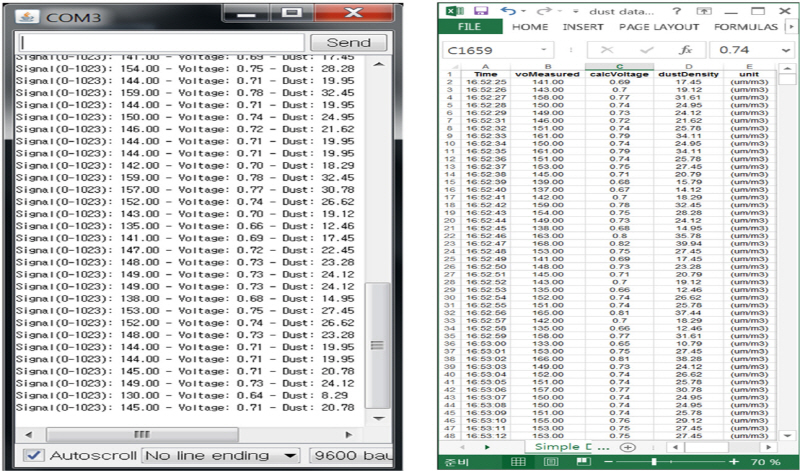Switch to Page Break Preview icon

582,462
